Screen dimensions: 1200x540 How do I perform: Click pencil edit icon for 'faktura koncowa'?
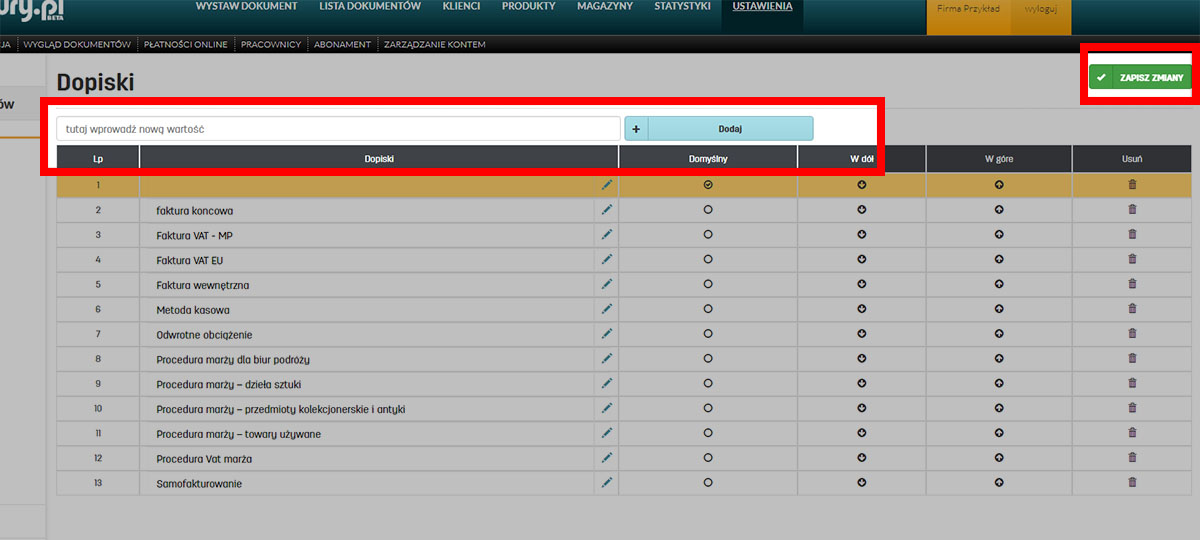606,210
